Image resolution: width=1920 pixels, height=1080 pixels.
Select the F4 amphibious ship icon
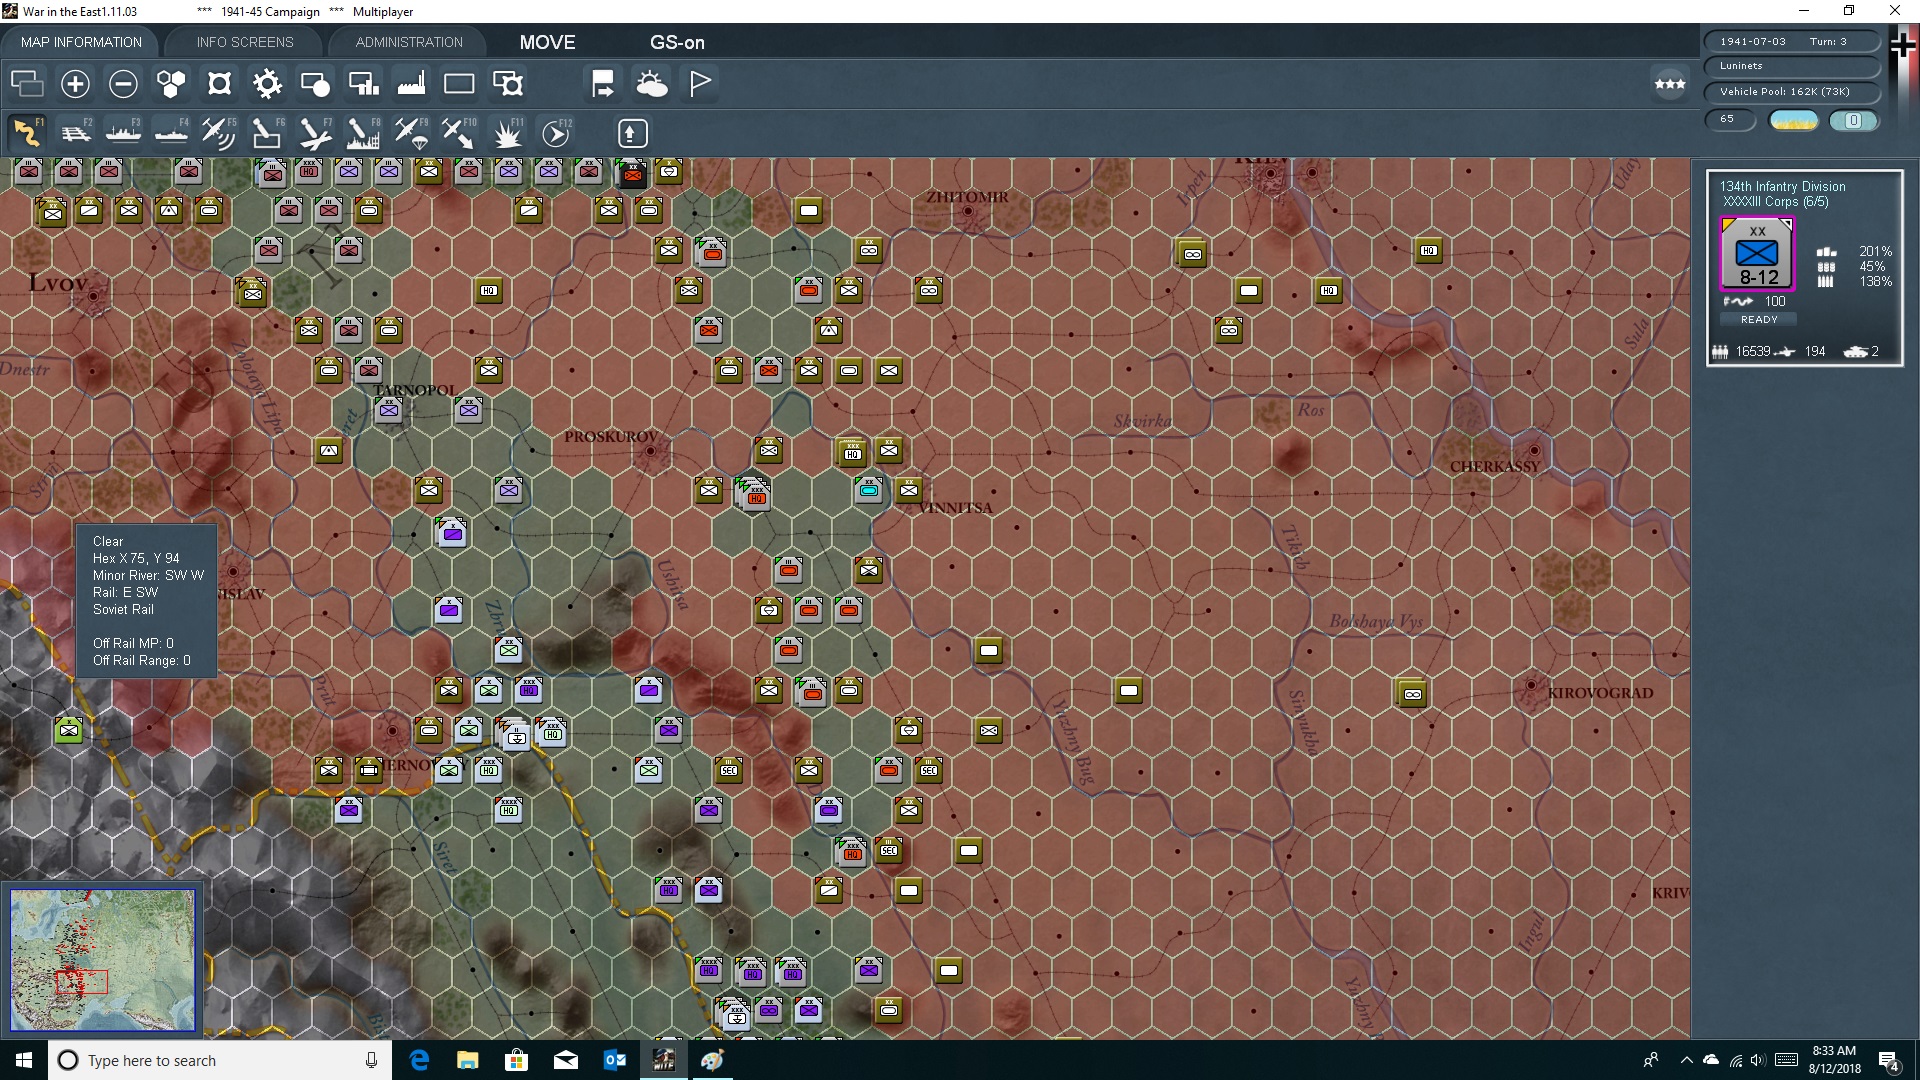pos(171,133)
